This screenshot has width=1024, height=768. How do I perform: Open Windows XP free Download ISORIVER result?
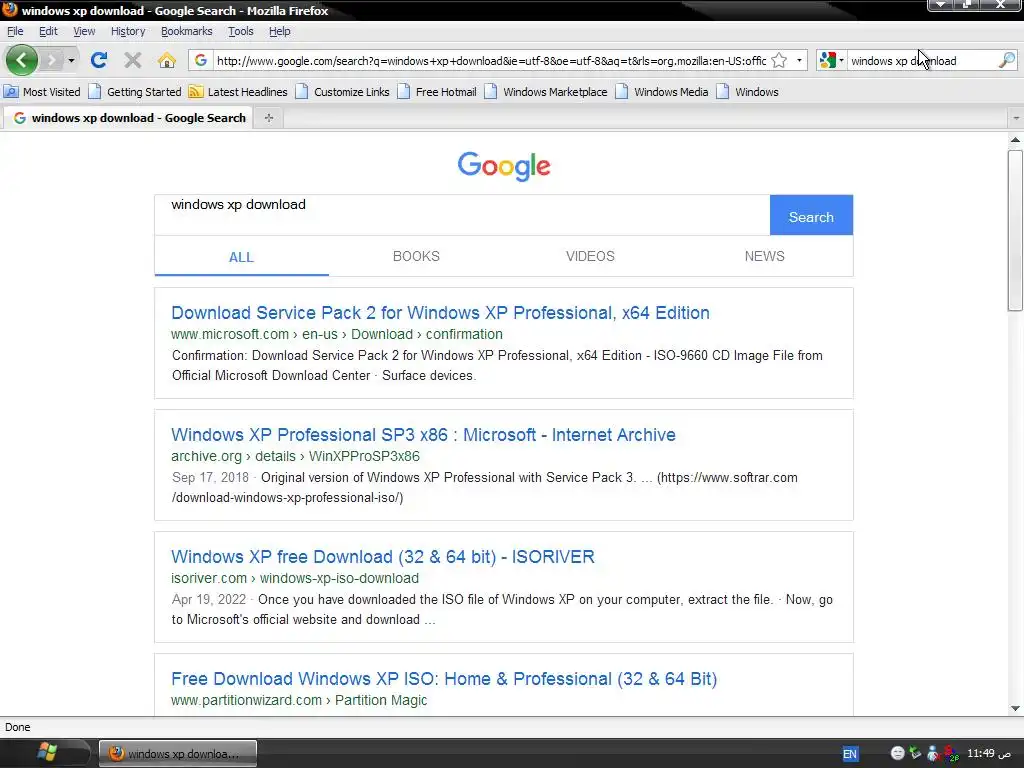383,557
